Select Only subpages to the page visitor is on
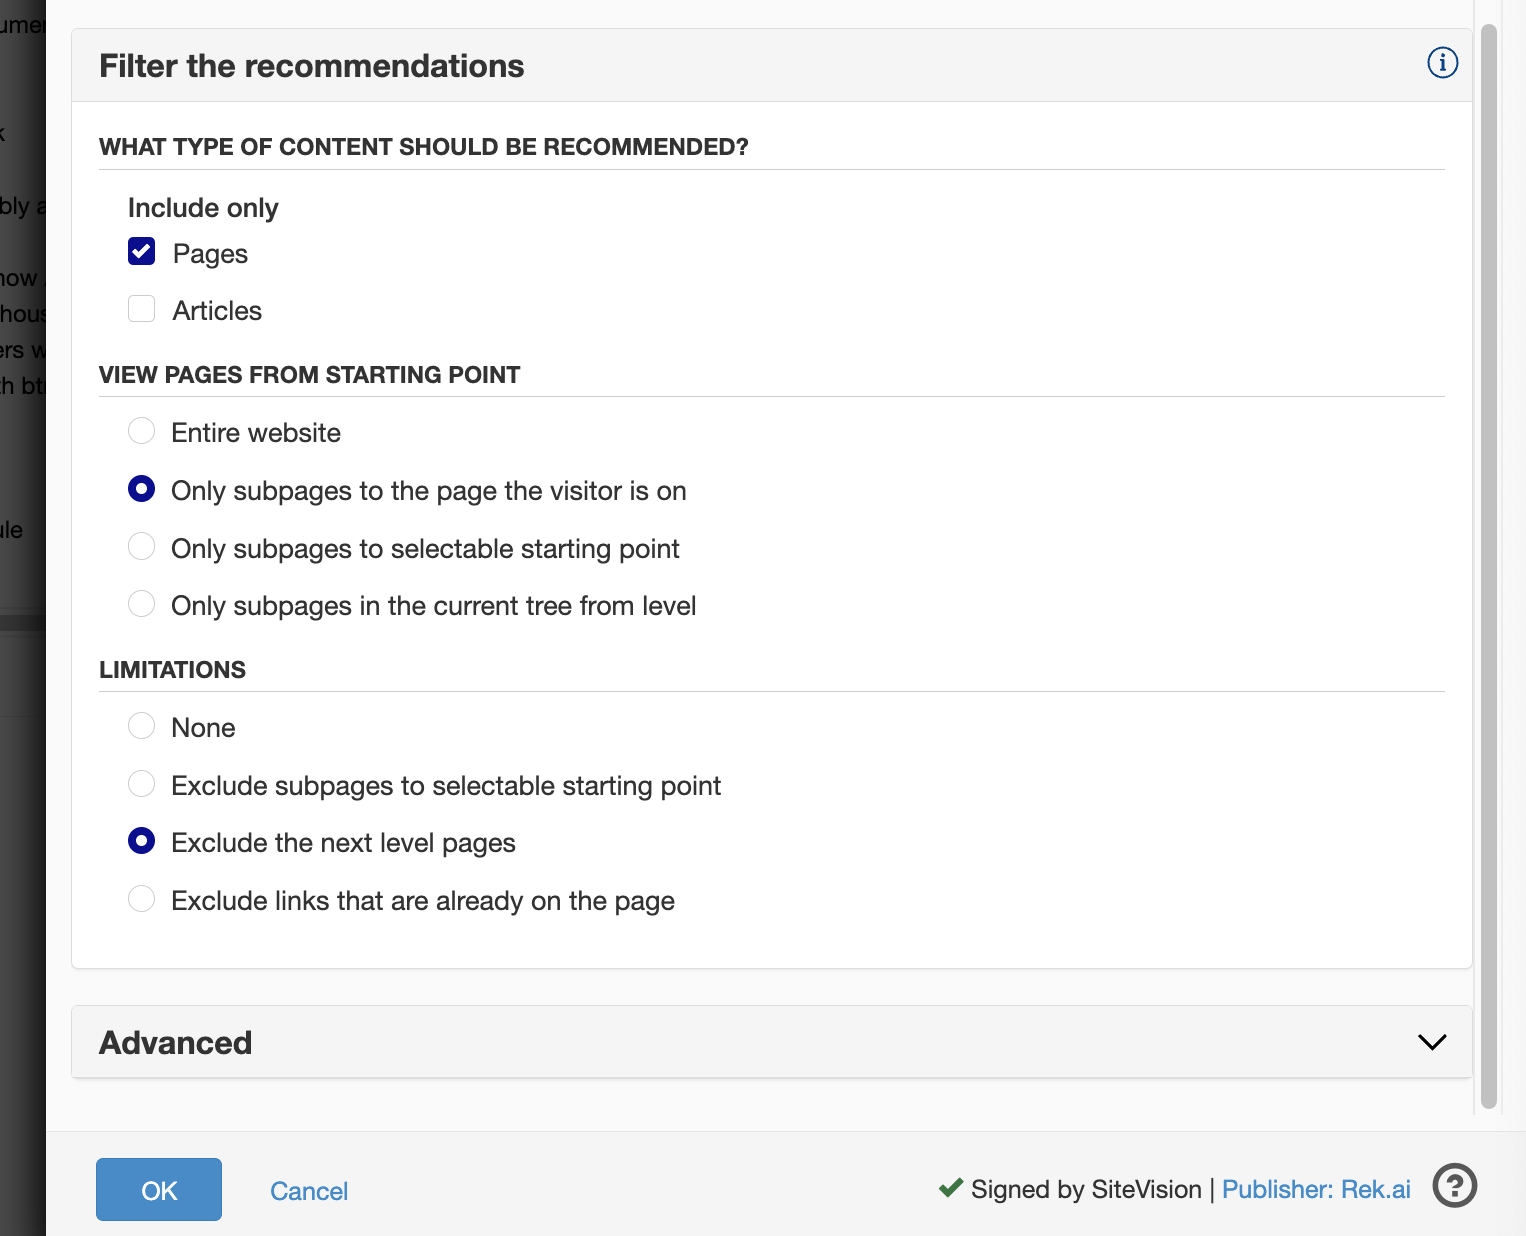 click(142, 489)
